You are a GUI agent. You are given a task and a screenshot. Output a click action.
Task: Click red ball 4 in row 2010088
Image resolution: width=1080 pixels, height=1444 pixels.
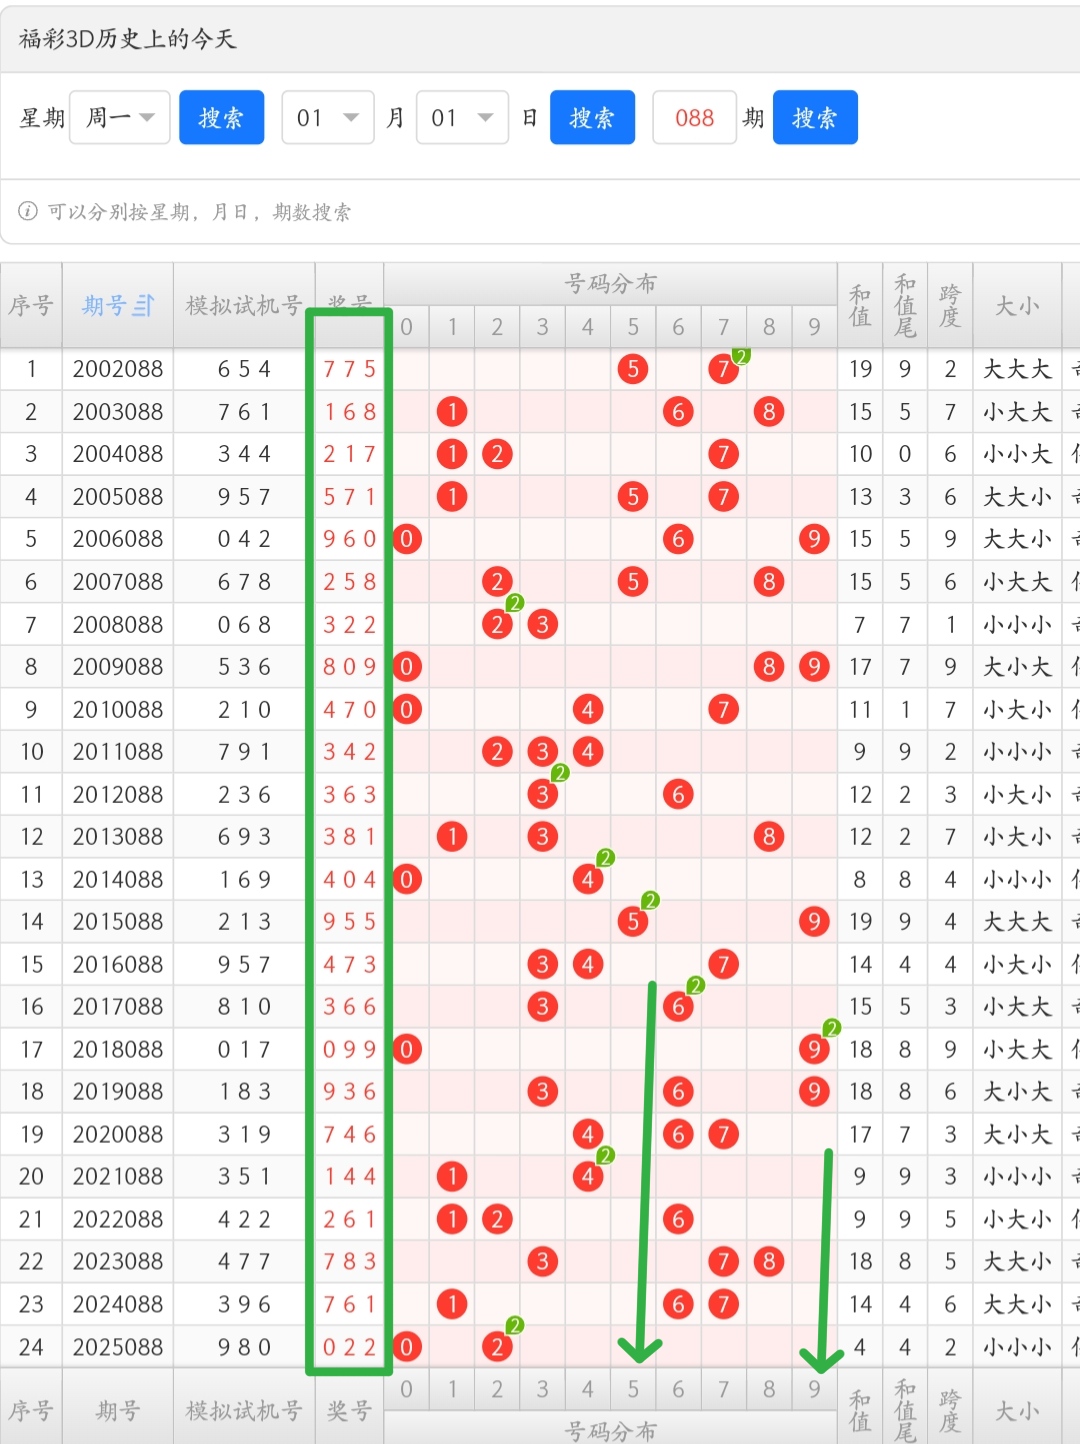point(588,710)
